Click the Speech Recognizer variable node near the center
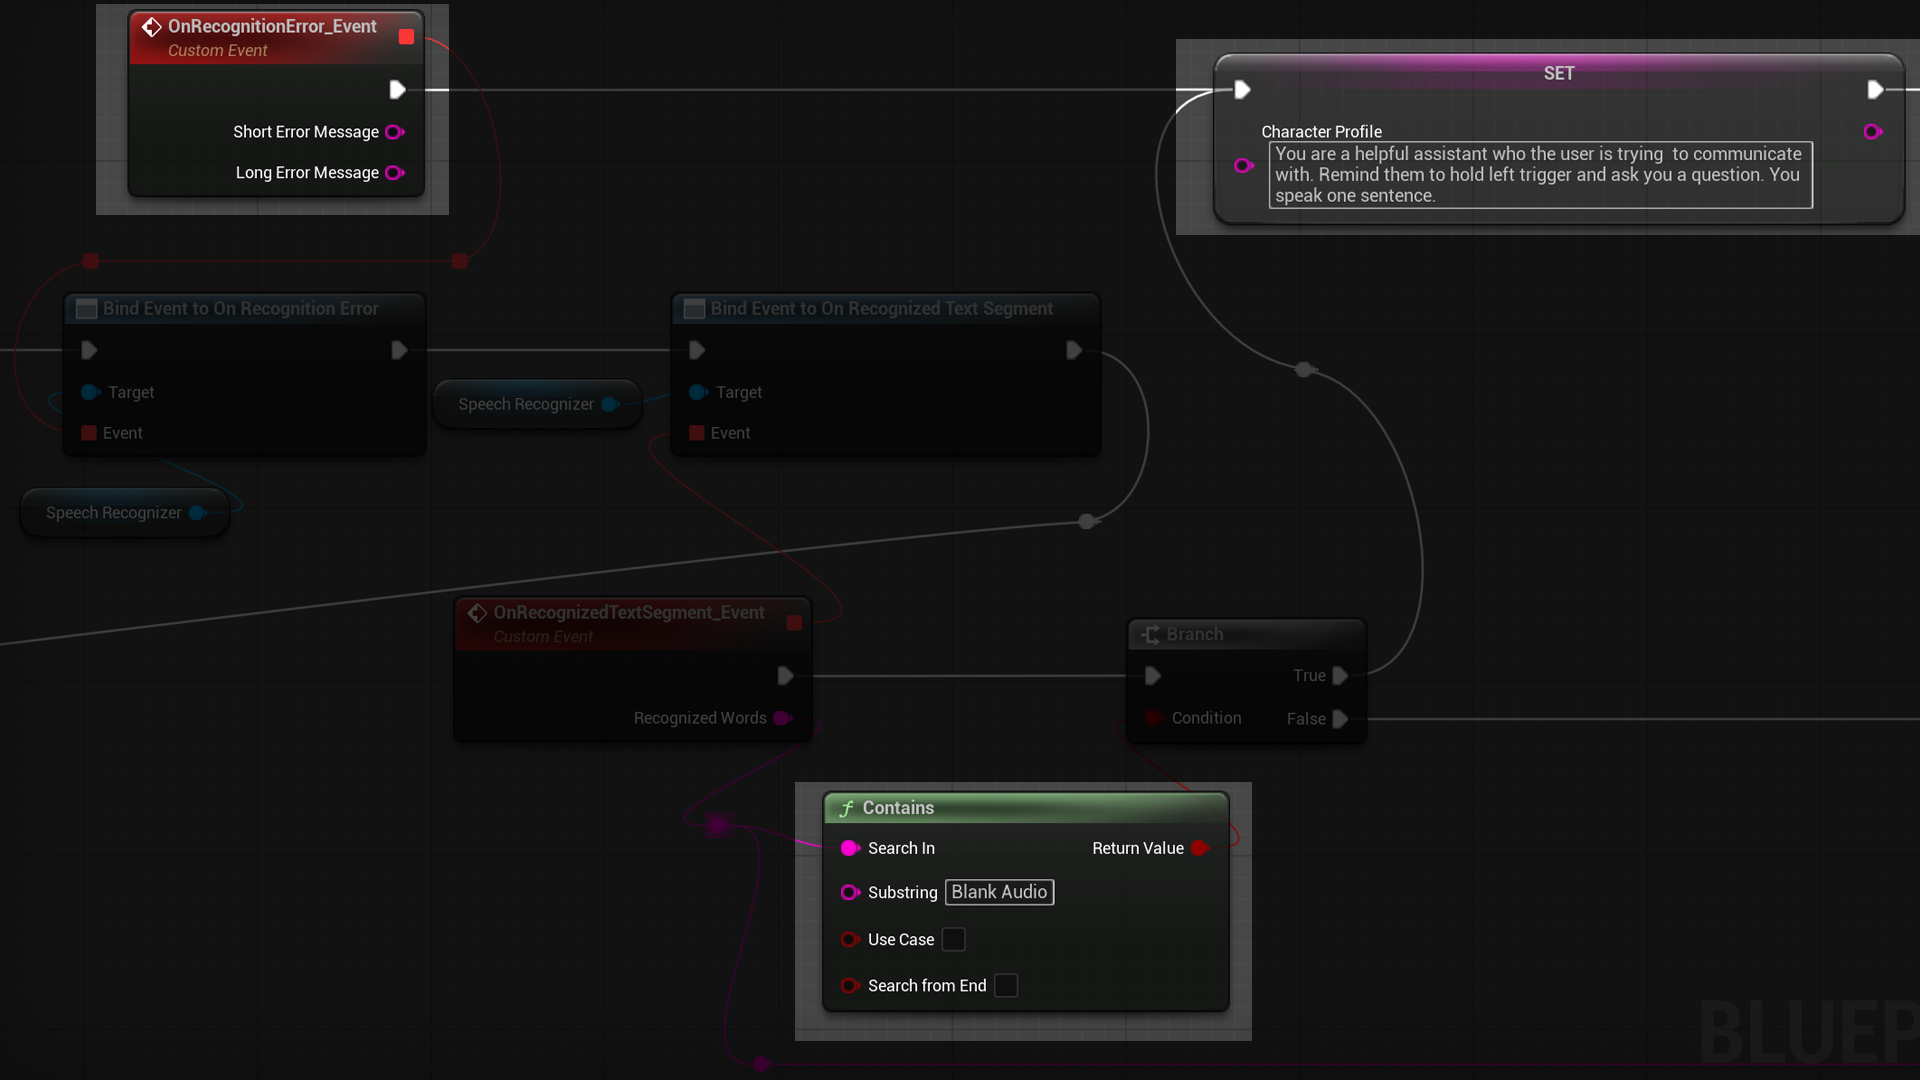This screenshot has height=1080, width=1920. [526, 404]
